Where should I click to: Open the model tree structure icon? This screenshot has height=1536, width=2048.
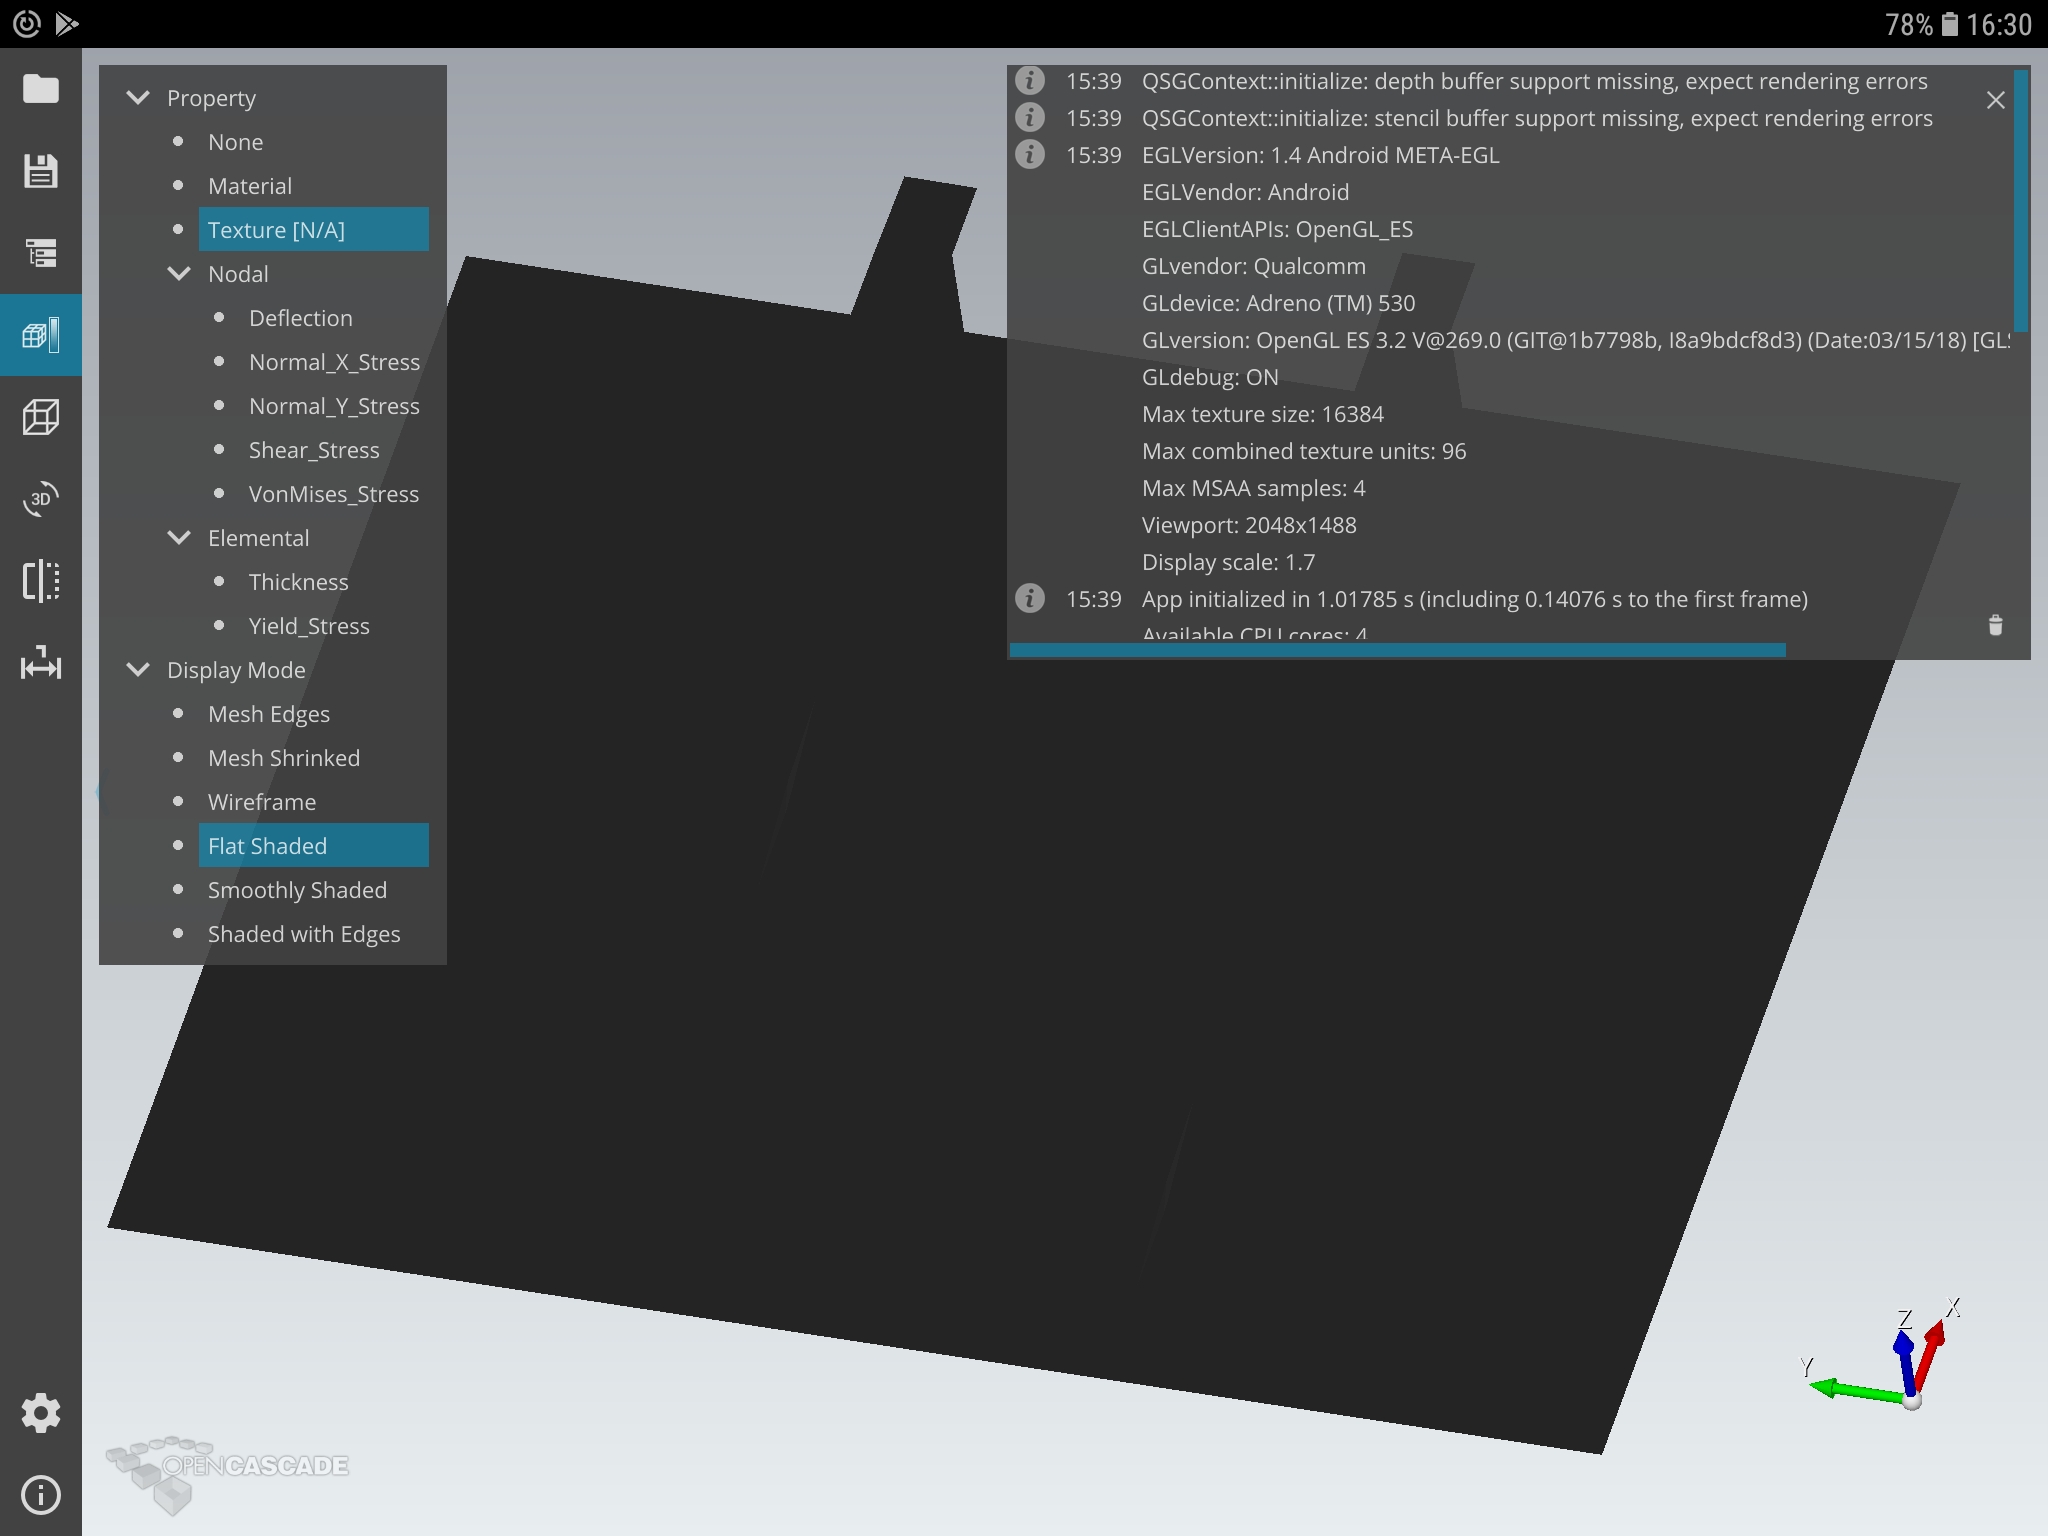41,253
